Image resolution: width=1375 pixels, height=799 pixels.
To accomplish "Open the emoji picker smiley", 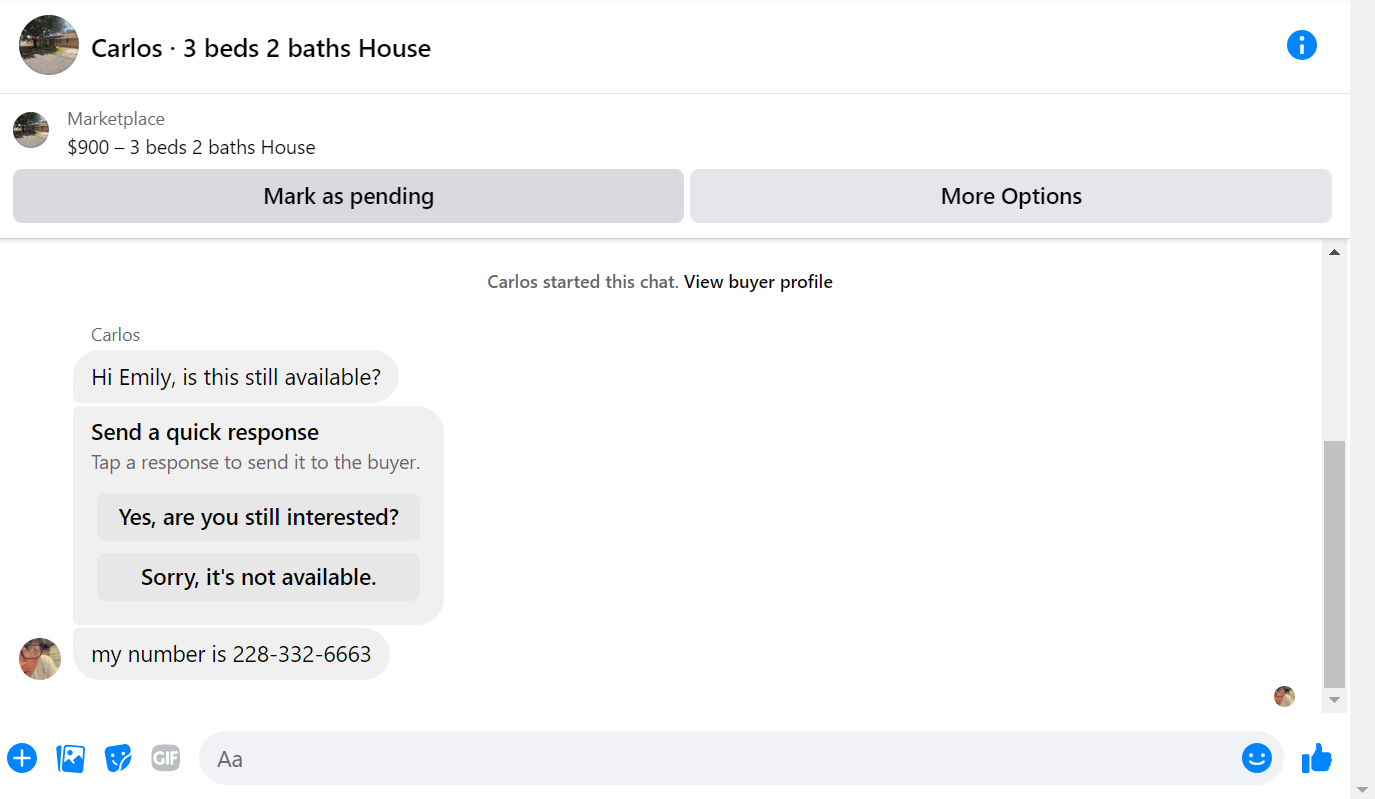I will point(1256,758).
